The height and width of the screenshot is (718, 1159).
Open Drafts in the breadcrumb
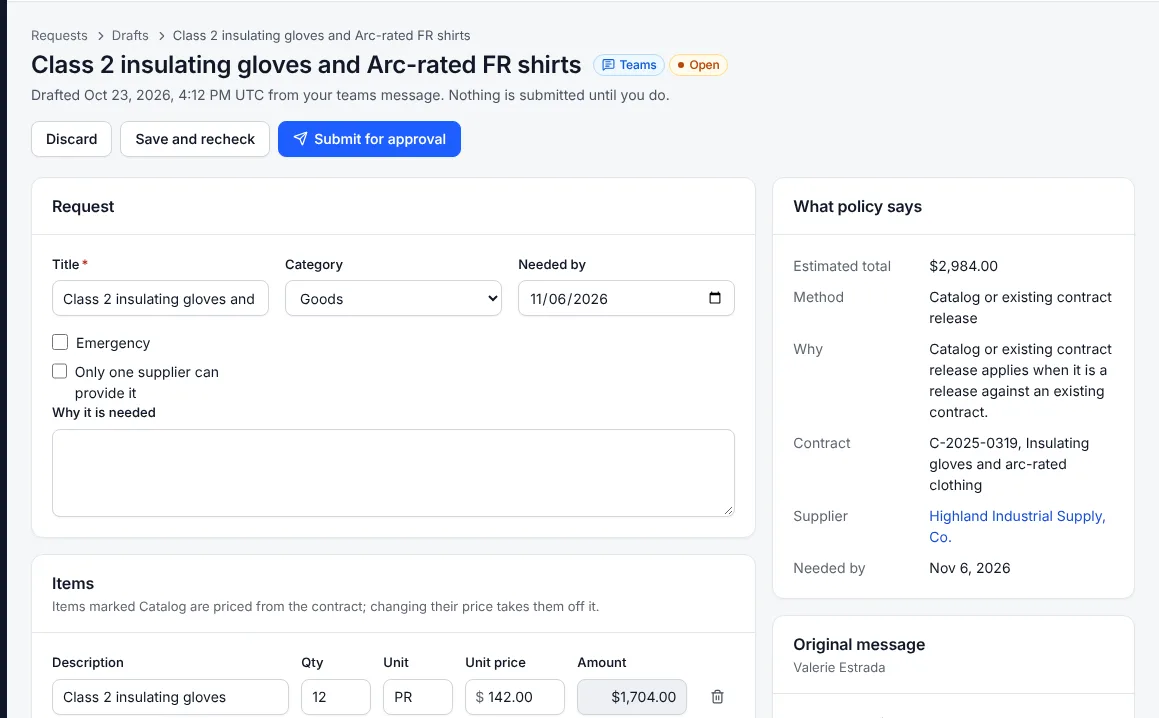[130, 35]
